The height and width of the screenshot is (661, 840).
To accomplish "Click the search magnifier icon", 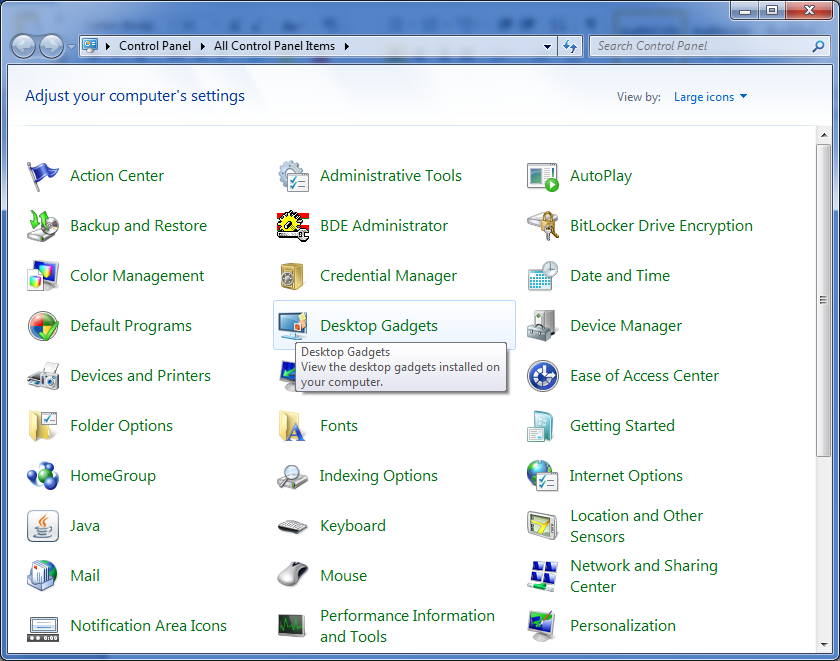I will pos(818,47).
